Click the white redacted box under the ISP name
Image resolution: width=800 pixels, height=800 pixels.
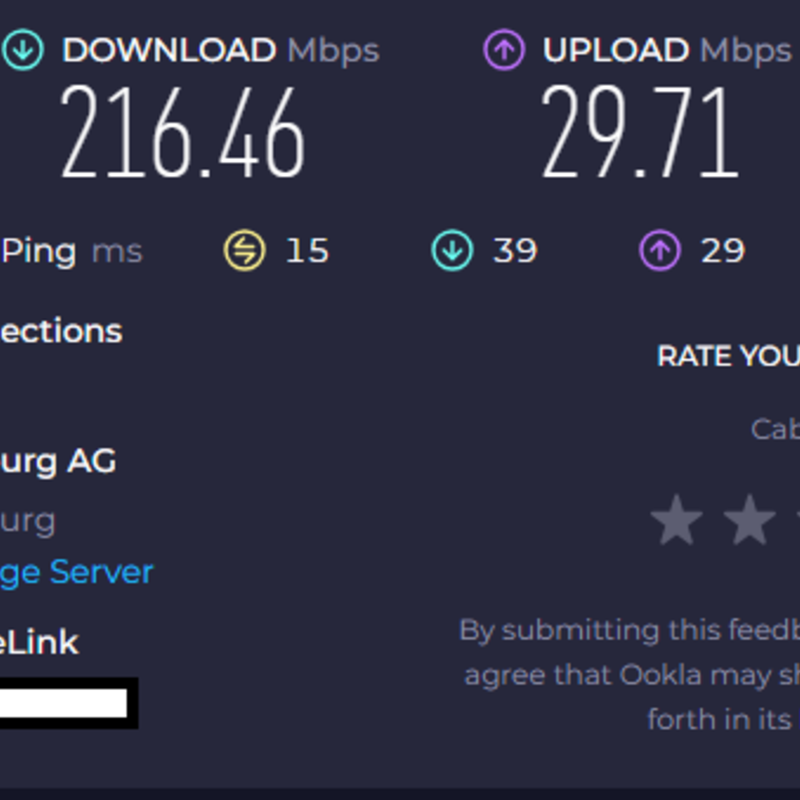point(66,703)
